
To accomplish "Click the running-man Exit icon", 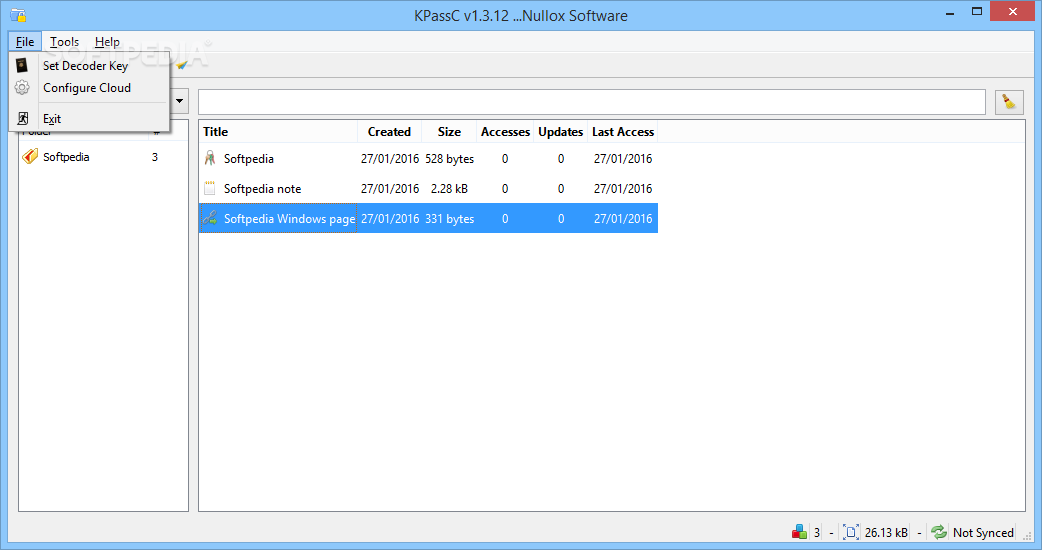I will [23, 118].
